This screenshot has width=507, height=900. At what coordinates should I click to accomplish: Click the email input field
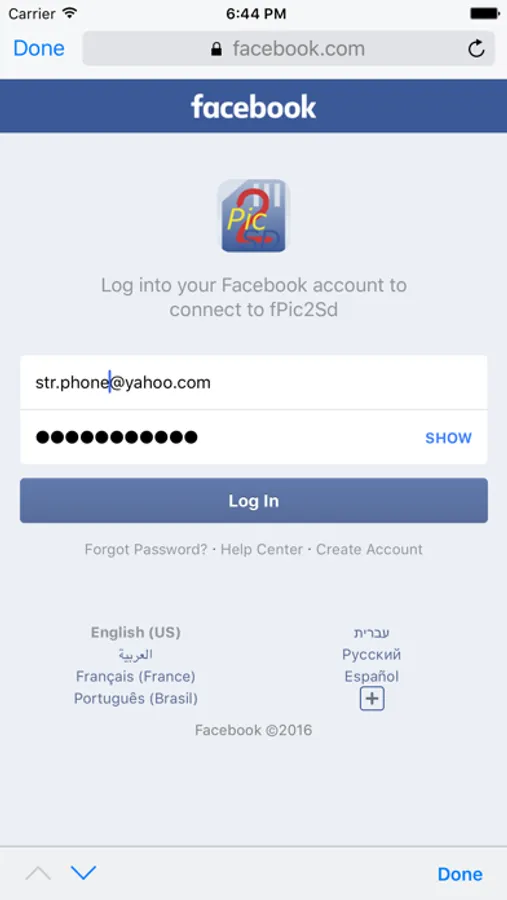pyautogui.click(x=254, y=382)
